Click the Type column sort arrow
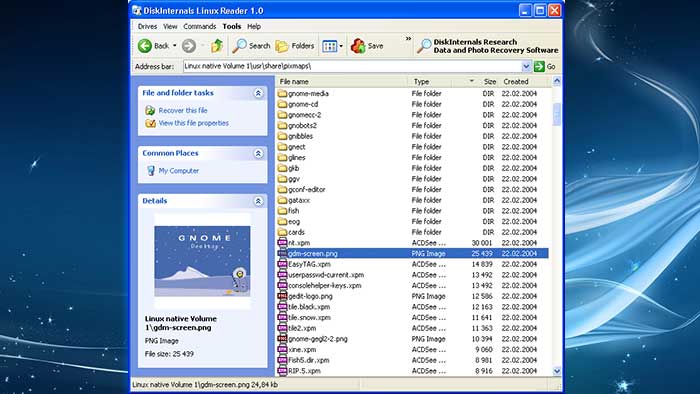Image resolution: width=700 pixels, height=394 pixels. point(472,81)
